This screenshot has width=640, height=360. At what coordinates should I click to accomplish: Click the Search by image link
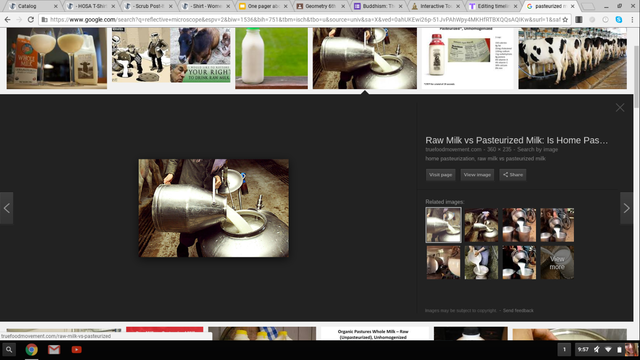(538, 149)
